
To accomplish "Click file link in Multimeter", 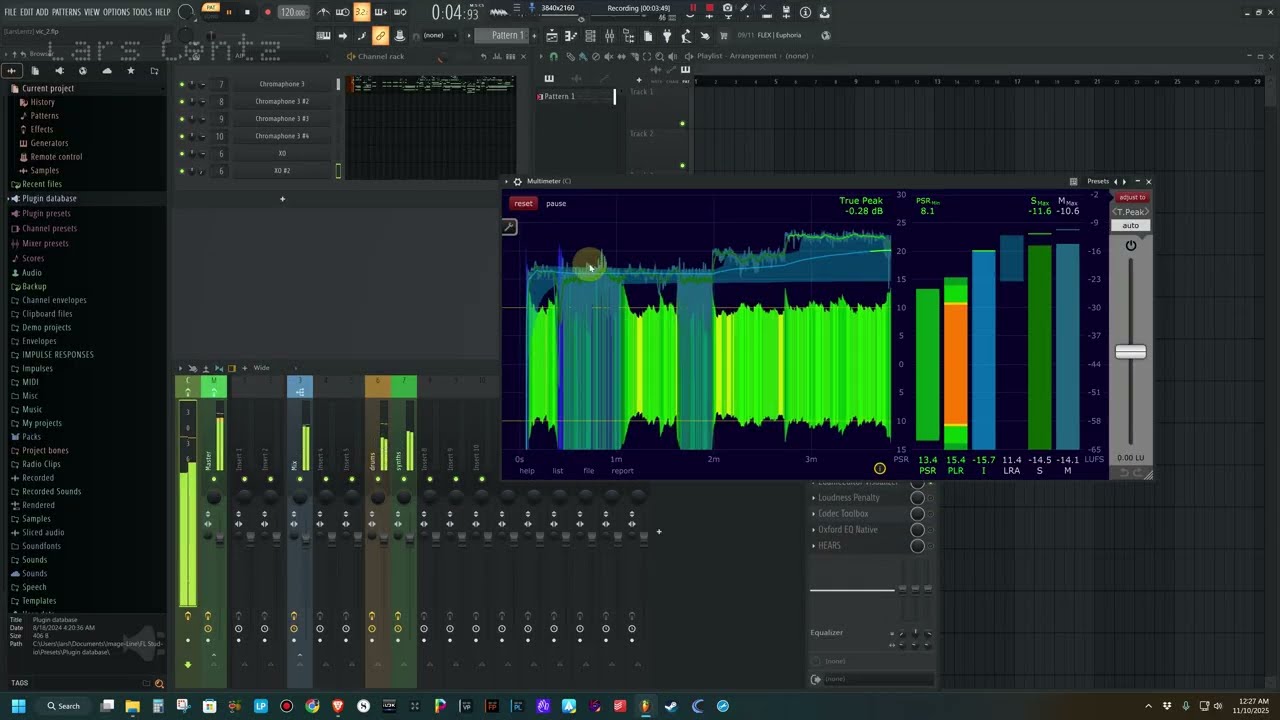I will click(589, 471).
